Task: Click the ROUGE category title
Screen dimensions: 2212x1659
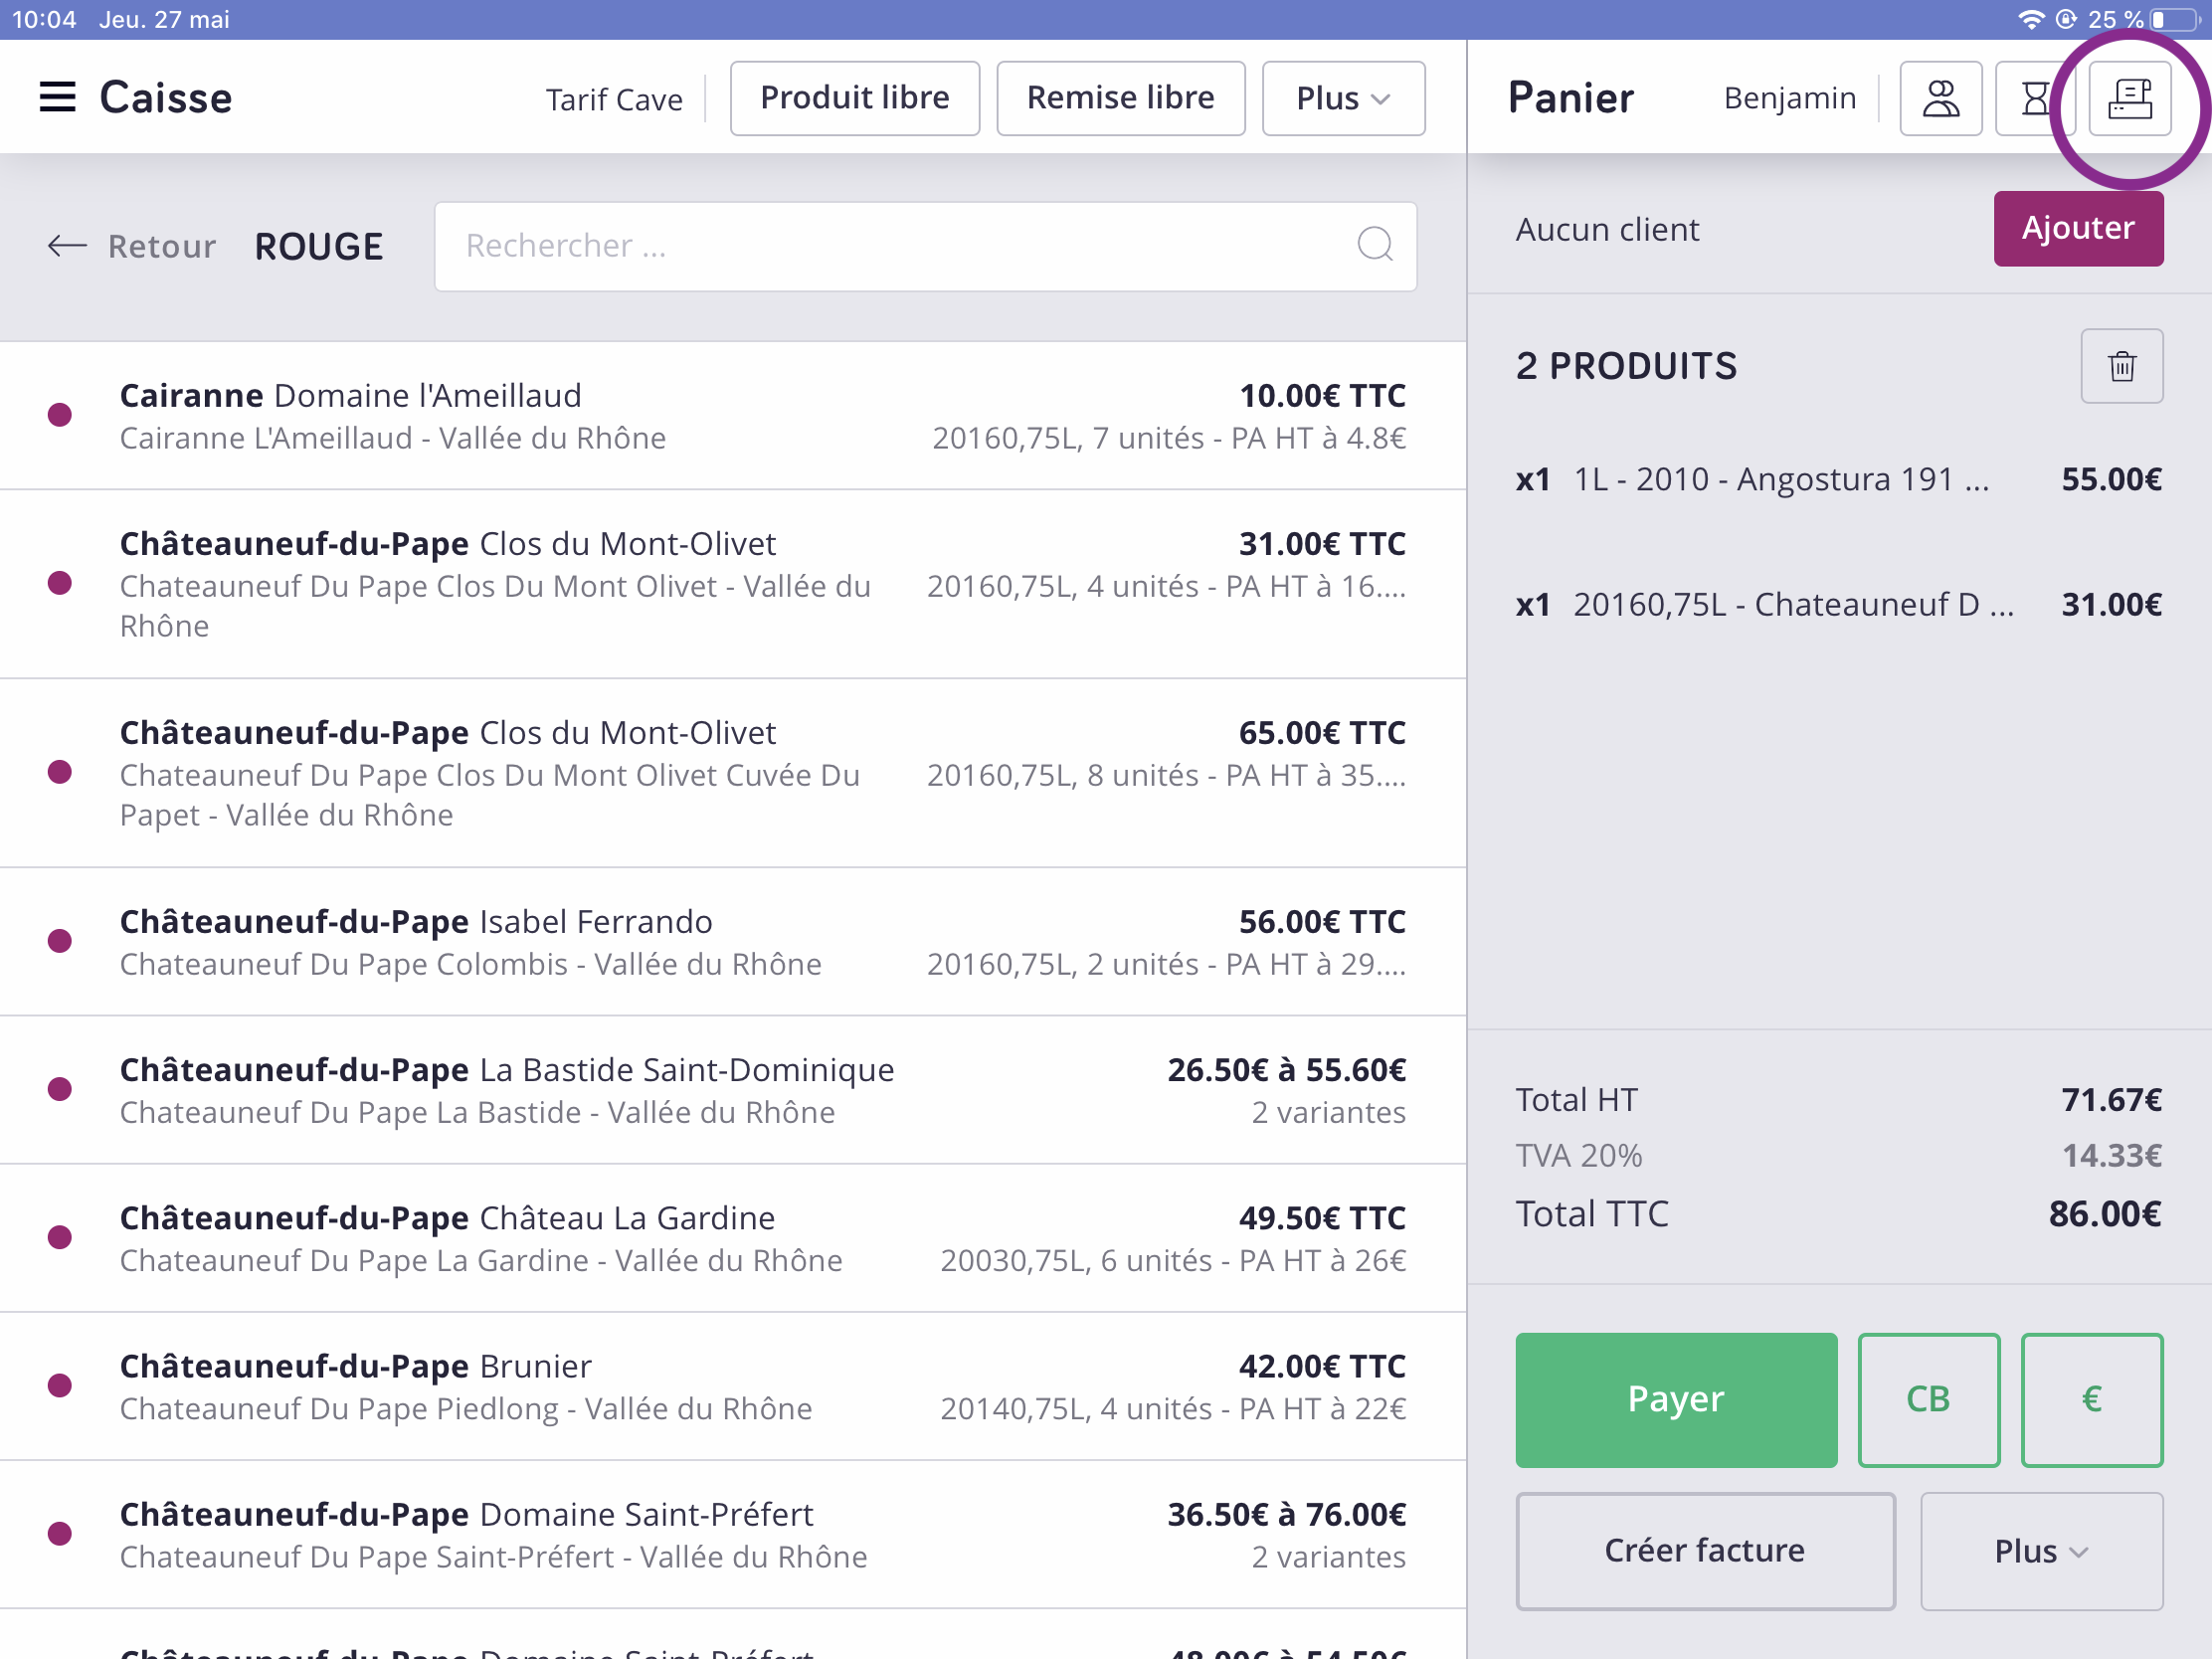Action: (x=319, y=247)
